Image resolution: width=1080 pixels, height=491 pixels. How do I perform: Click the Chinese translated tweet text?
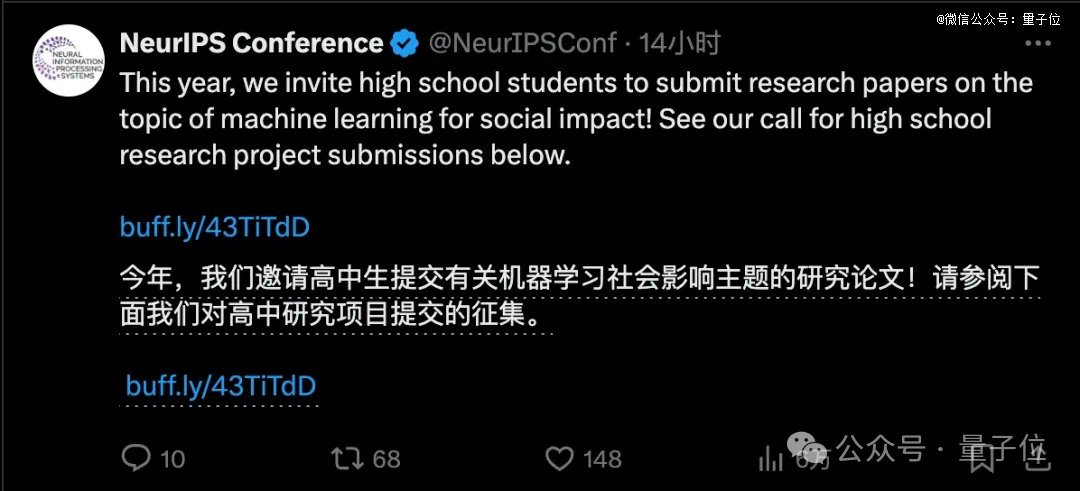(579, 299)
